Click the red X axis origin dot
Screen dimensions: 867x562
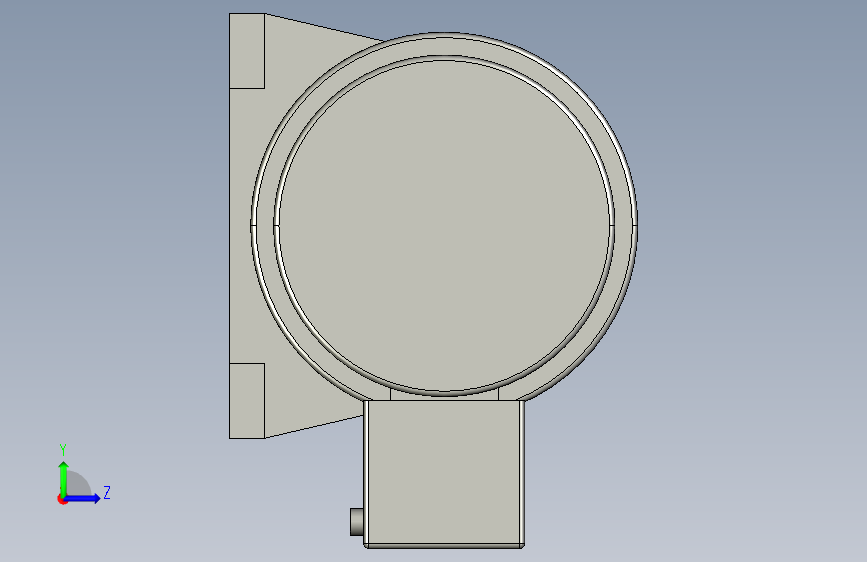62,499
